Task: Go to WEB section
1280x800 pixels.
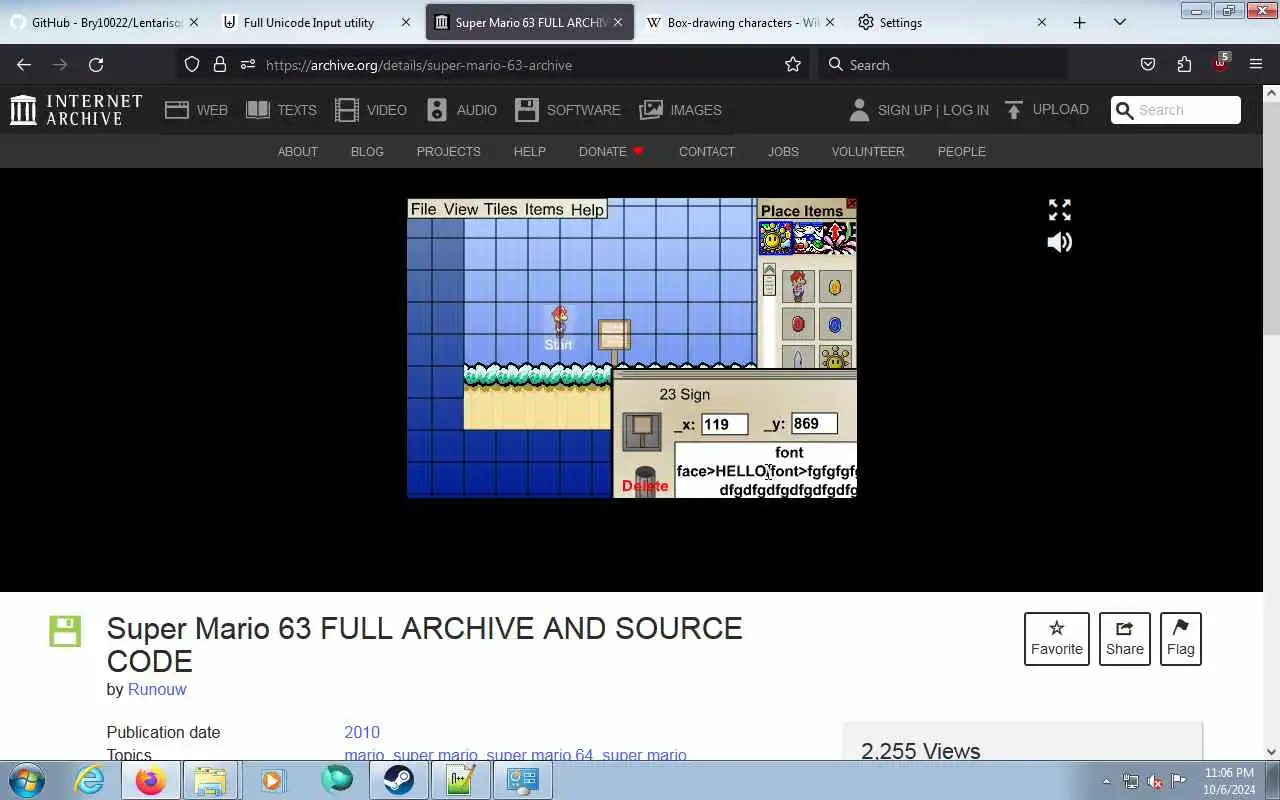Action: click(197, 110)
